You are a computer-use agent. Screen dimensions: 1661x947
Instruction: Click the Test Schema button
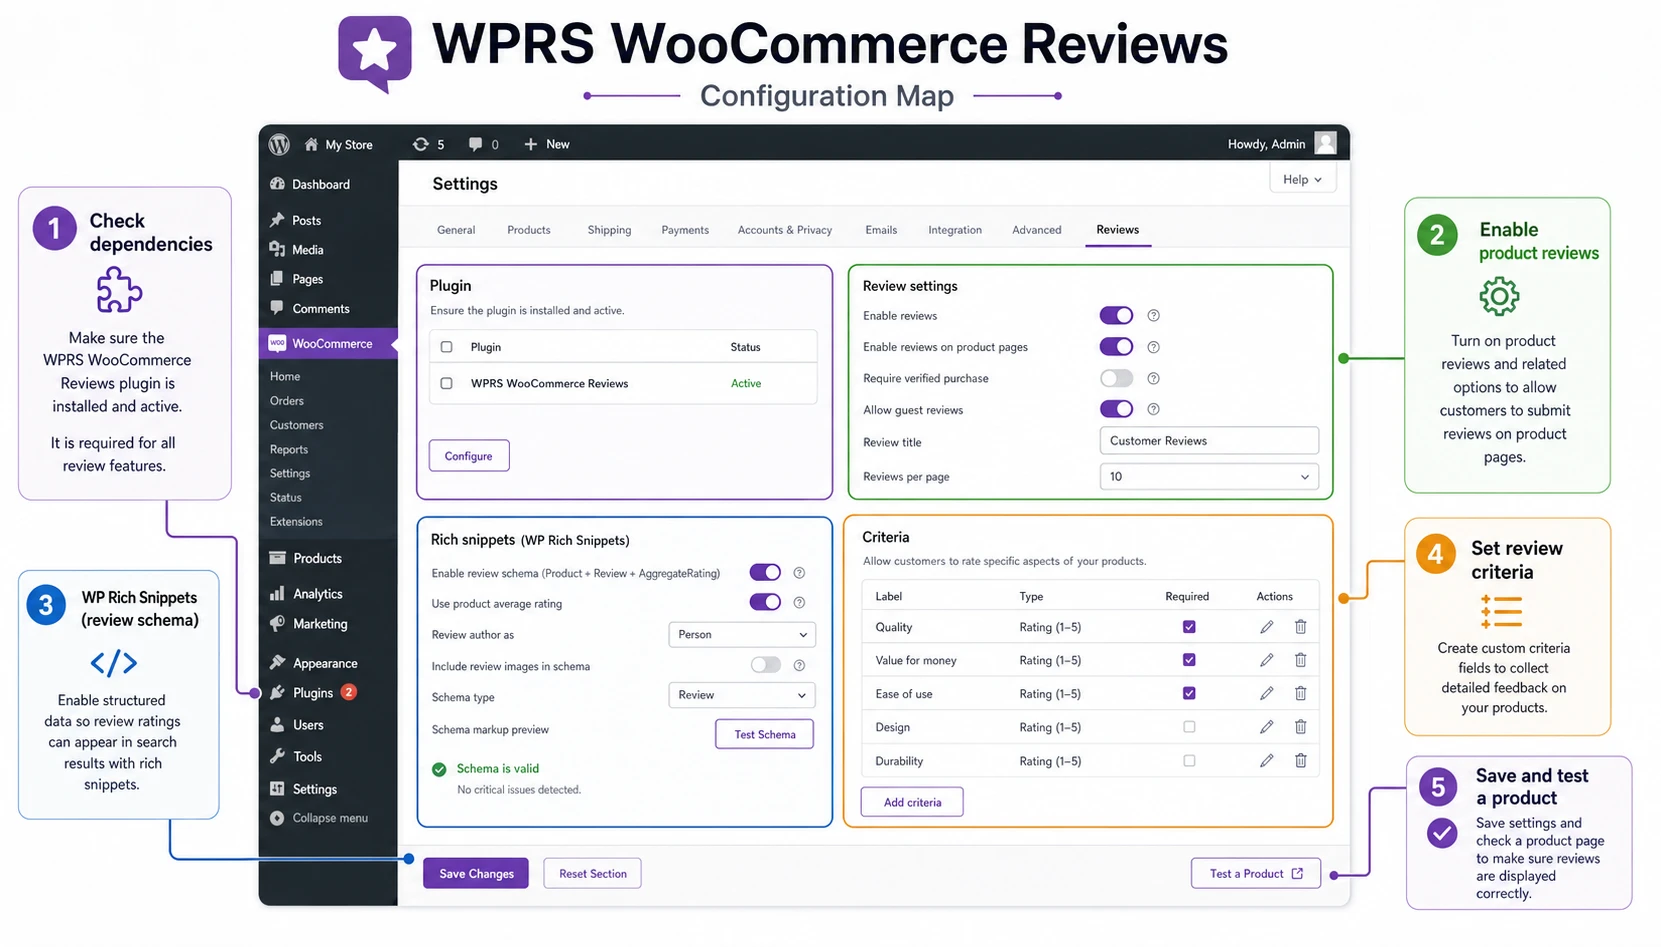click(x=765, y=734)
